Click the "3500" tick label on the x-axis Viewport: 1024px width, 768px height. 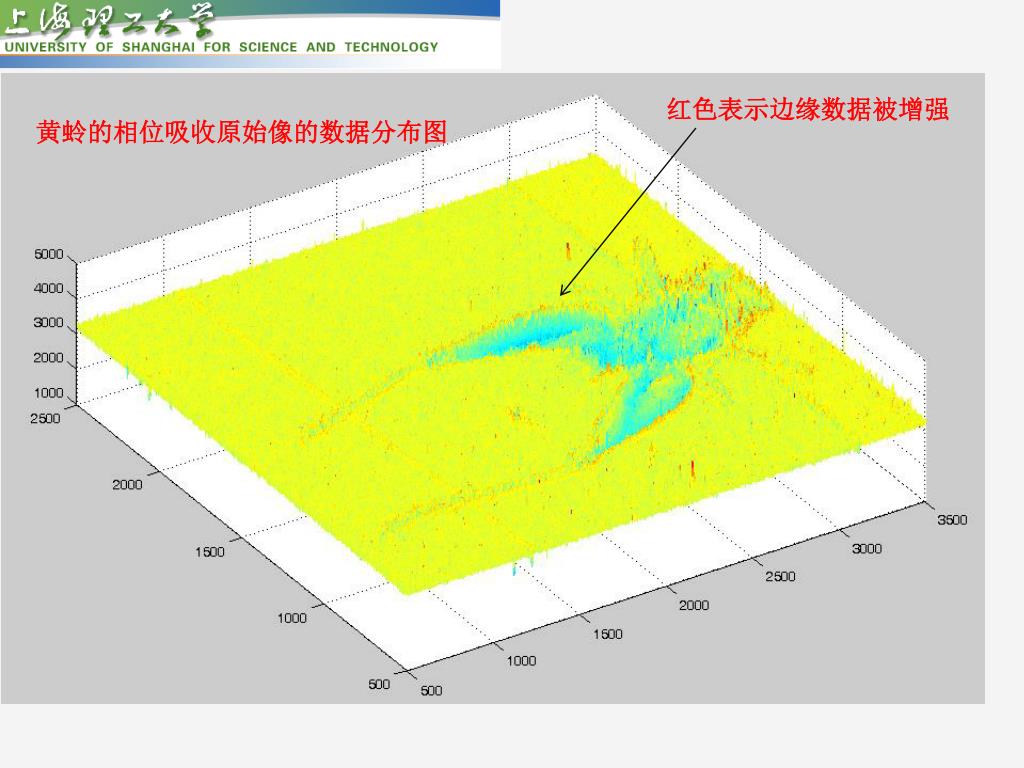(x=952, y=520)
